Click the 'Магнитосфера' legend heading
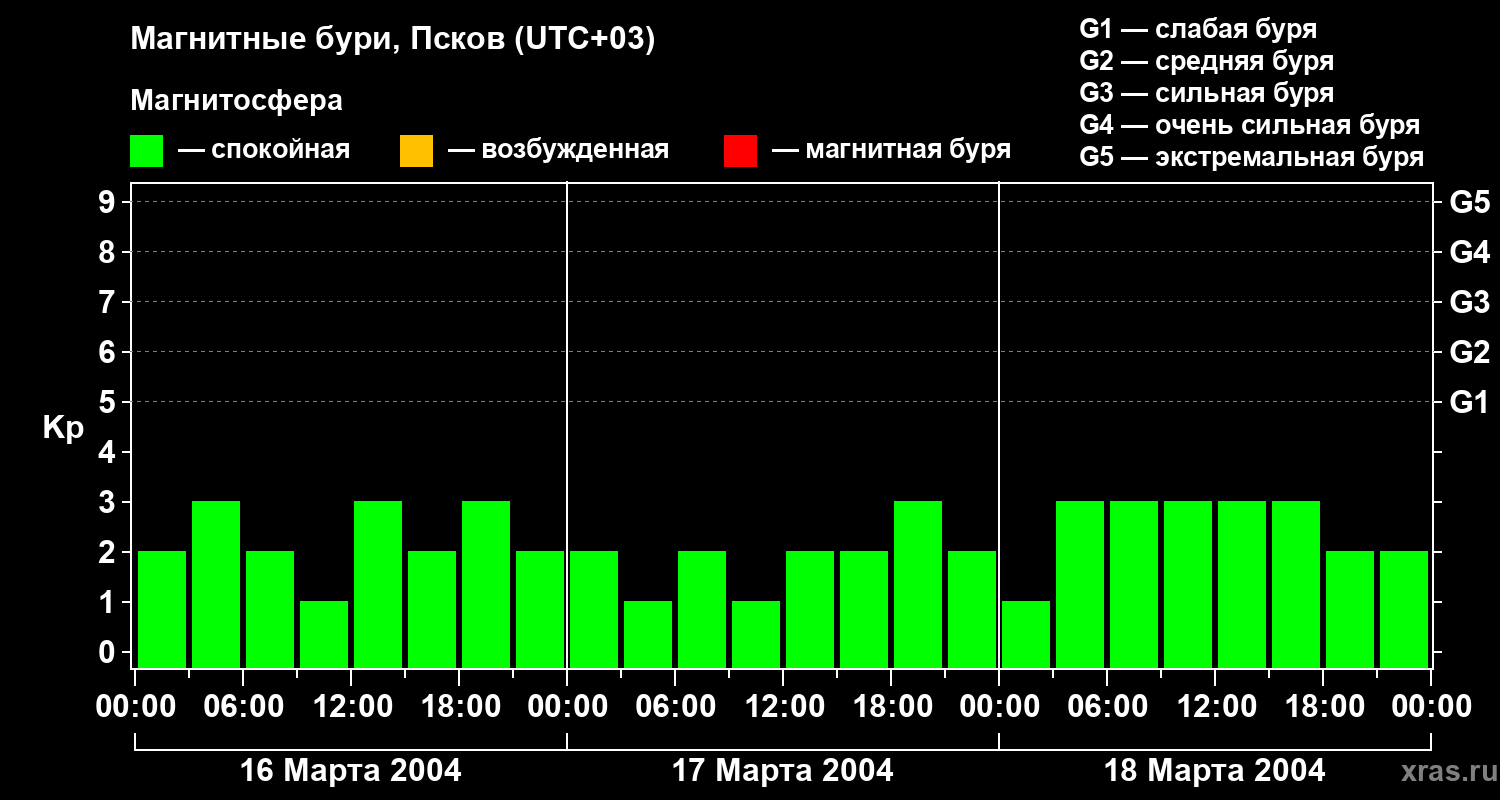 236,101
